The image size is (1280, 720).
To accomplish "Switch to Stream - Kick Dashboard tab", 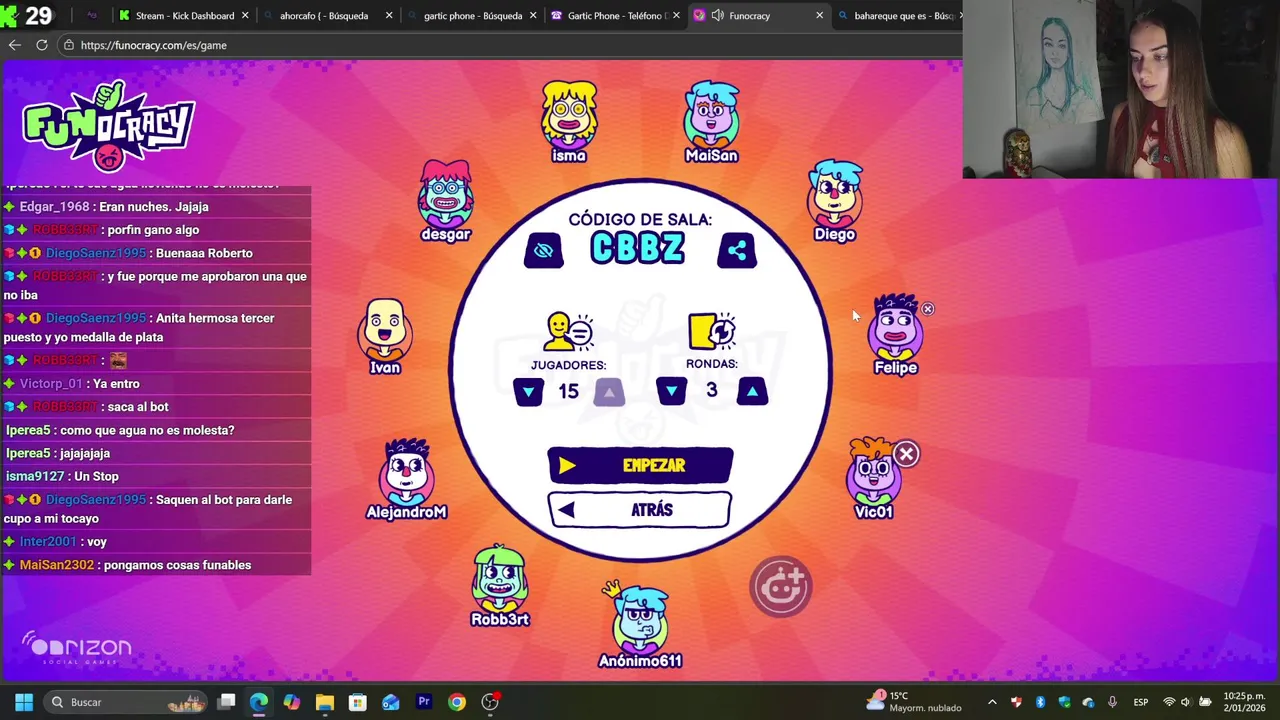I will [x=184, y=15].
